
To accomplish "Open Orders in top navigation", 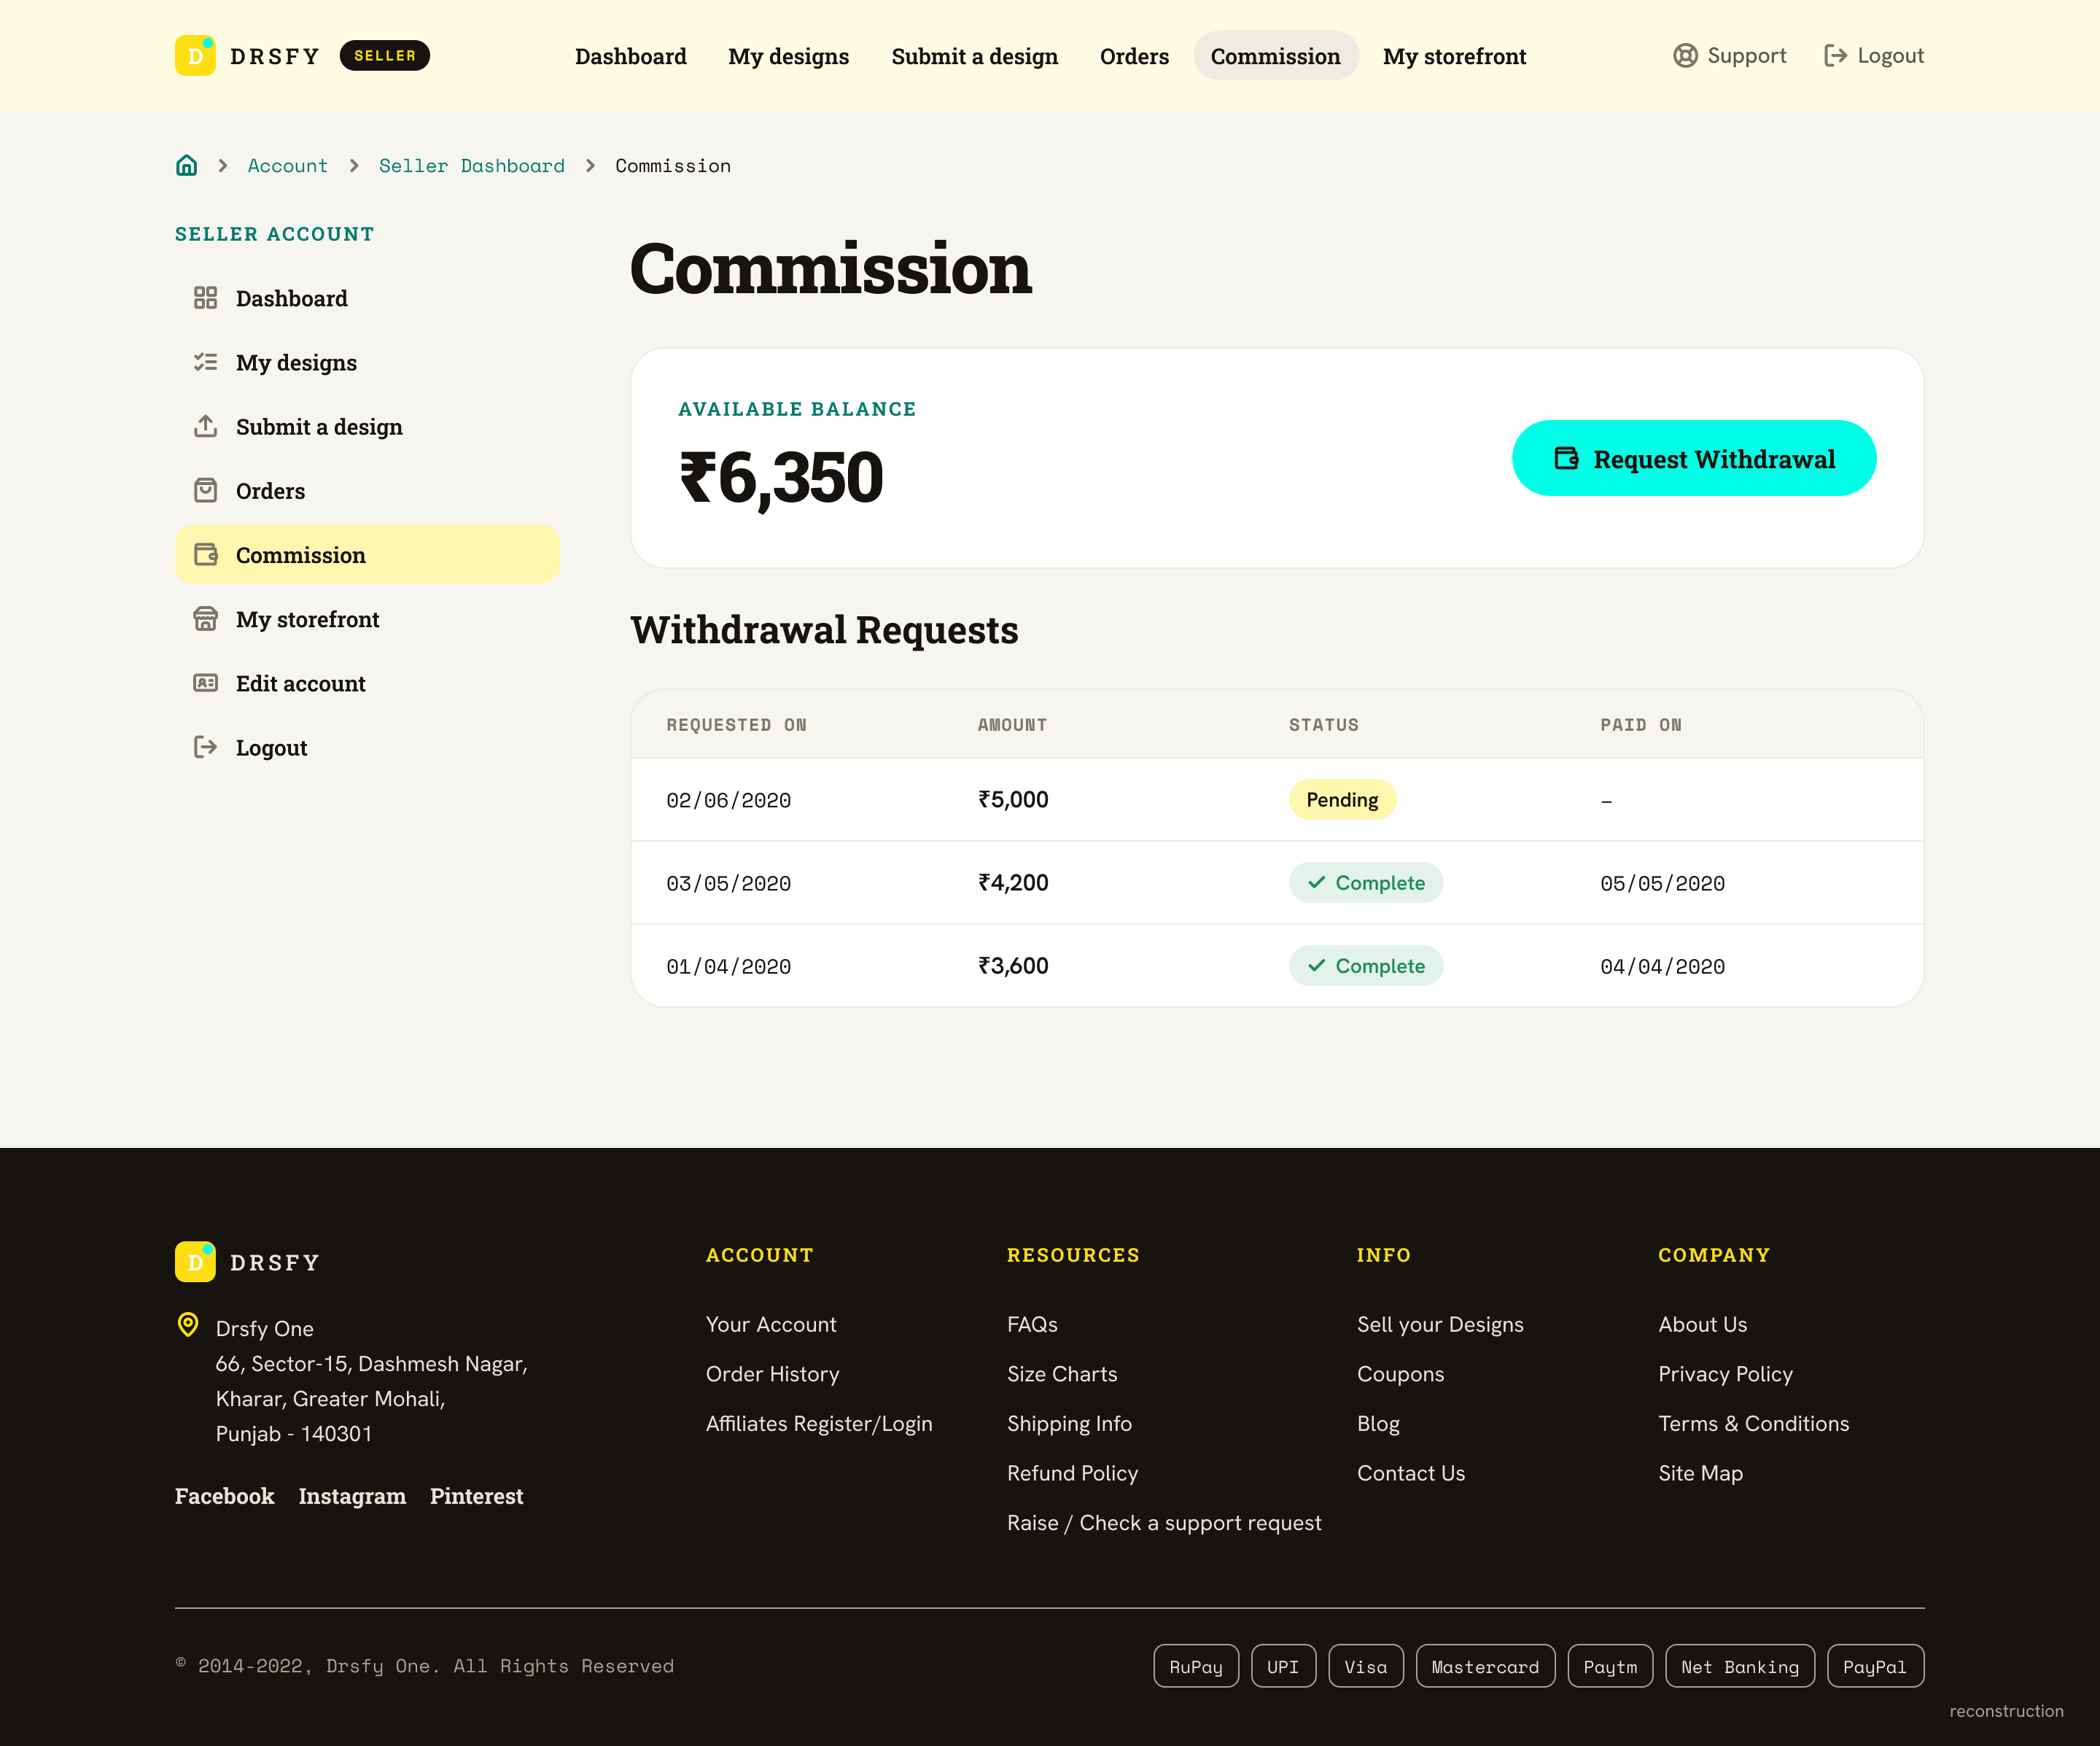I will click(x=1134, y=56).
